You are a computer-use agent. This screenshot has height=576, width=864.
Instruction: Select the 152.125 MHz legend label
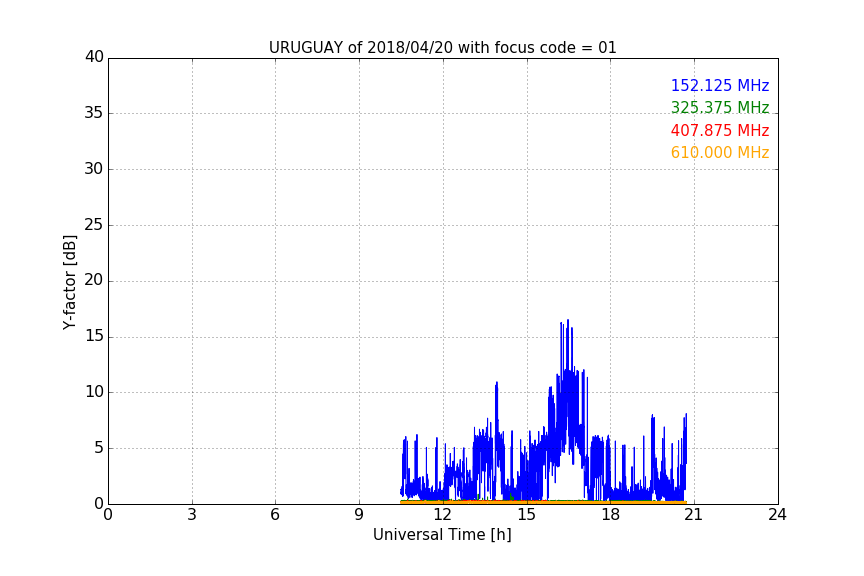point(720,85)
